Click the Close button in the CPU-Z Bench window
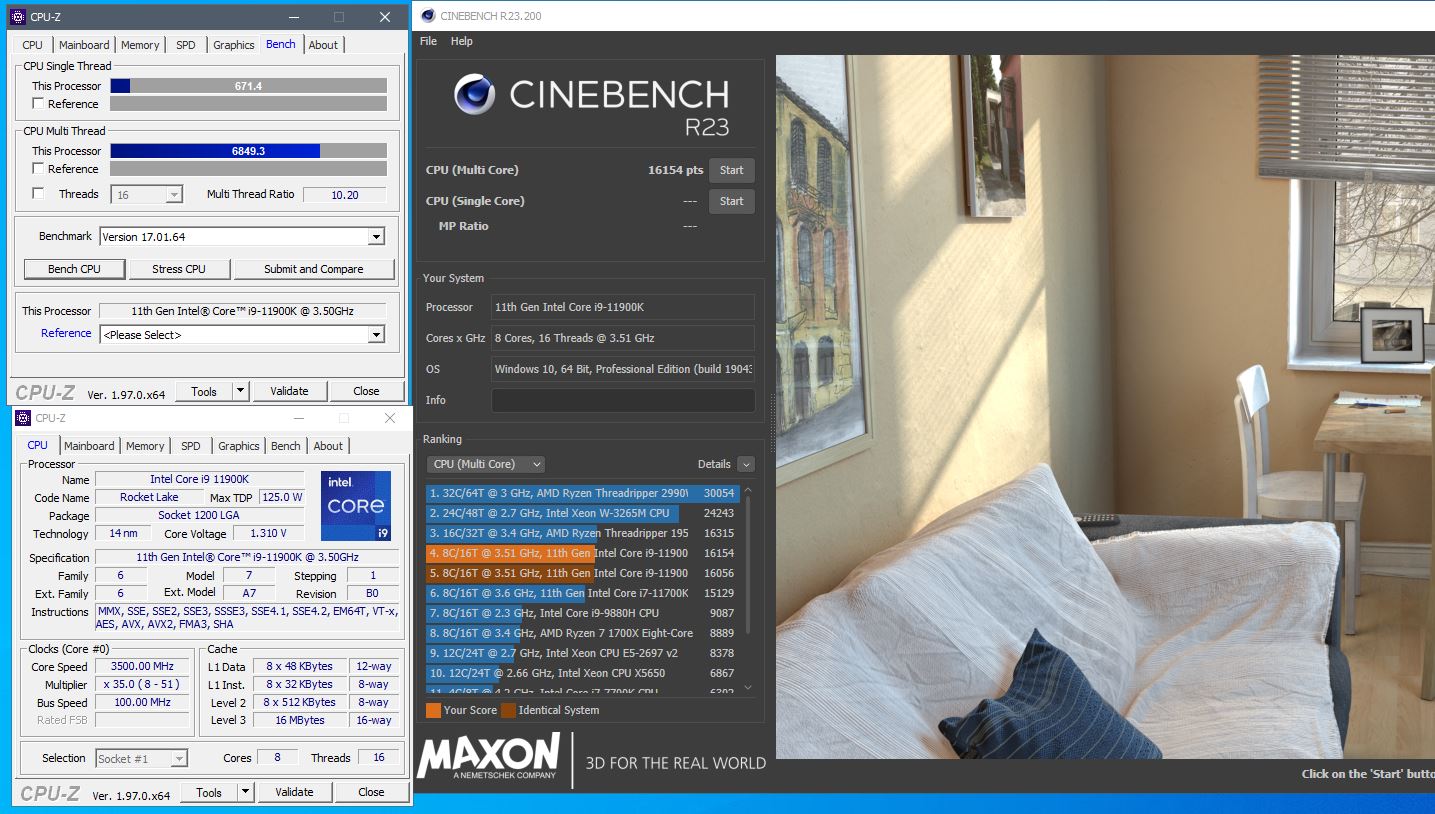 point(366,391)
